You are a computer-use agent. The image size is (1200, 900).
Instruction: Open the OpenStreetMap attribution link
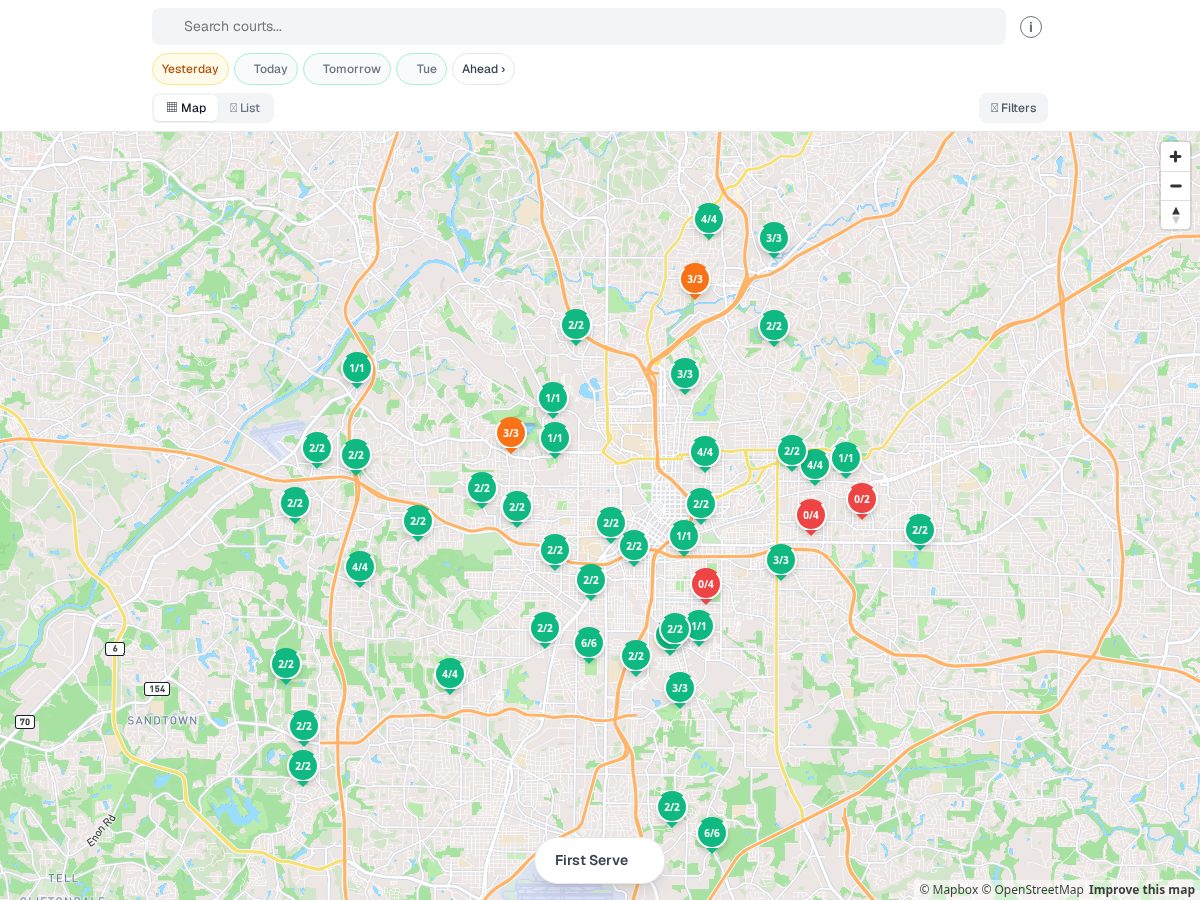[x=1032, y=890]
